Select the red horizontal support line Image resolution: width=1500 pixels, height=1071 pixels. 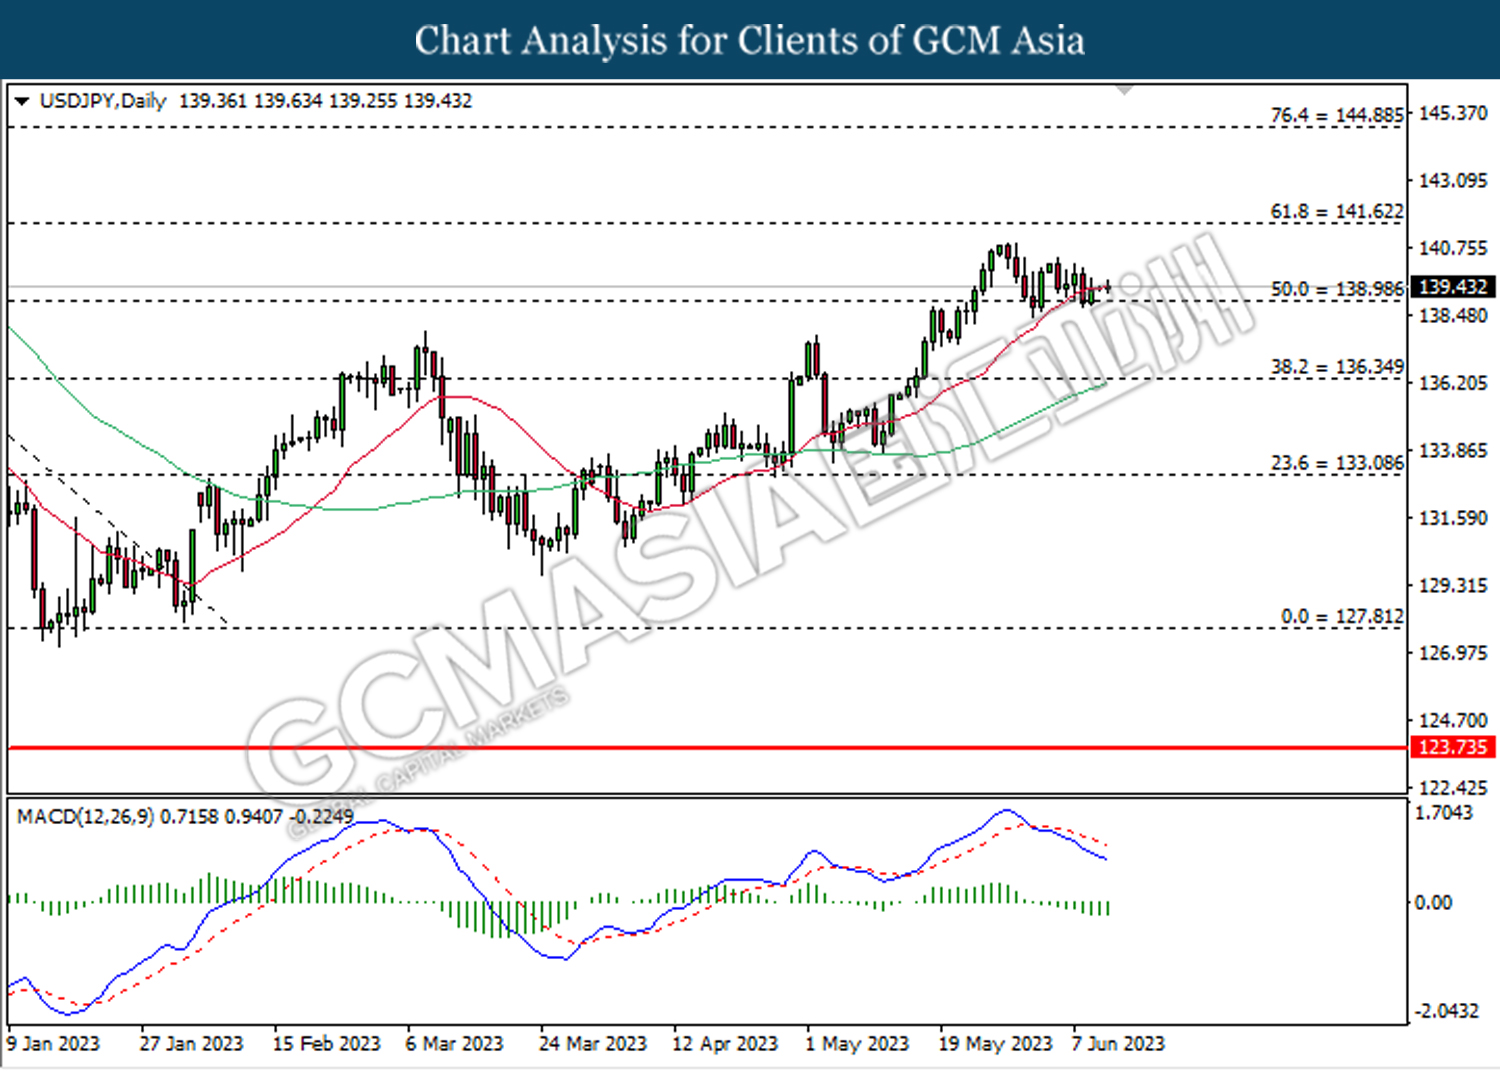tap(707, 747)
